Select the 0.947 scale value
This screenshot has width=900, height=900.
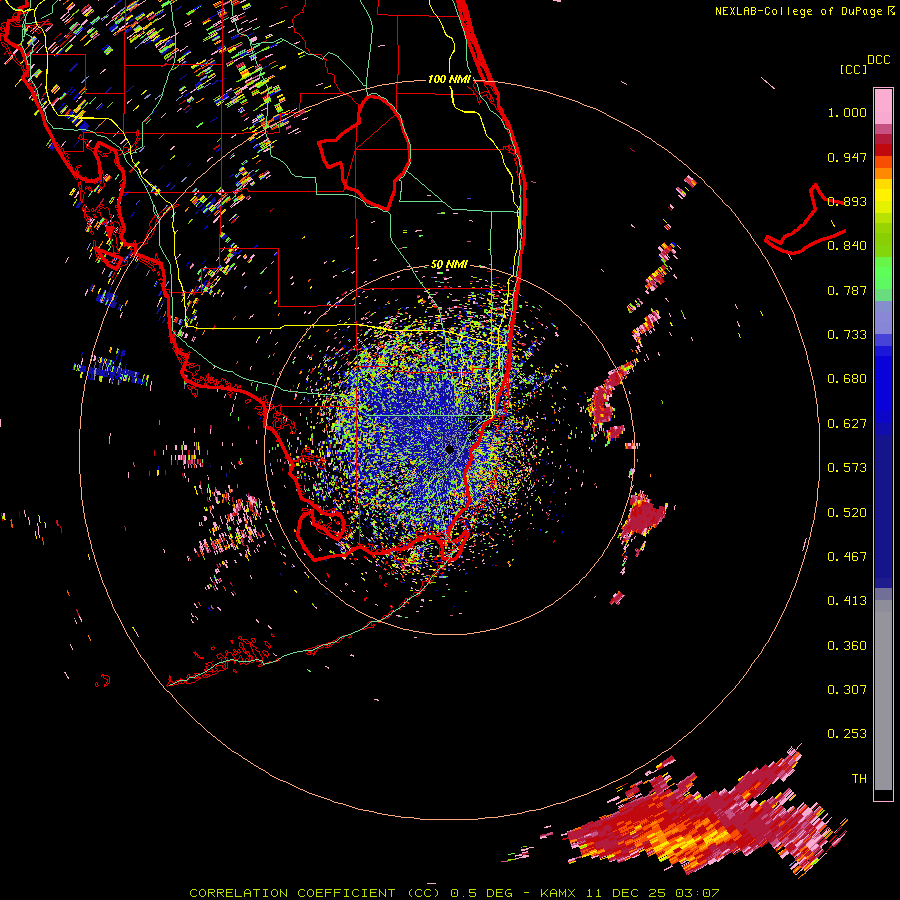point(847,157)
